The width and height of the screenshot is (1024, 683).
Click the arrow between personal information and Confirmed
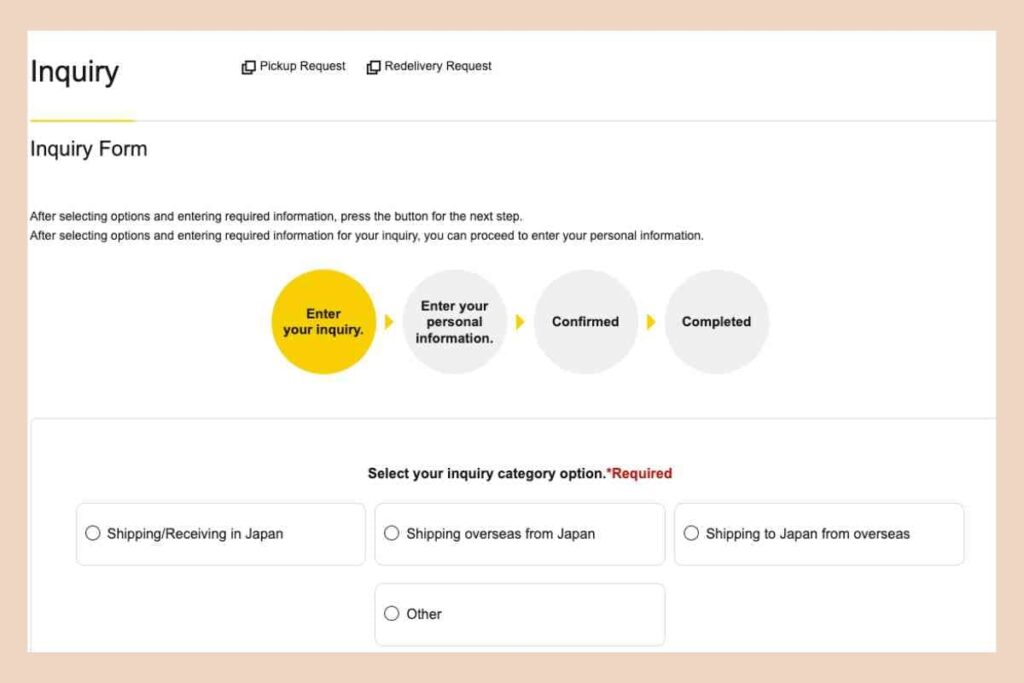coord(520,322)
